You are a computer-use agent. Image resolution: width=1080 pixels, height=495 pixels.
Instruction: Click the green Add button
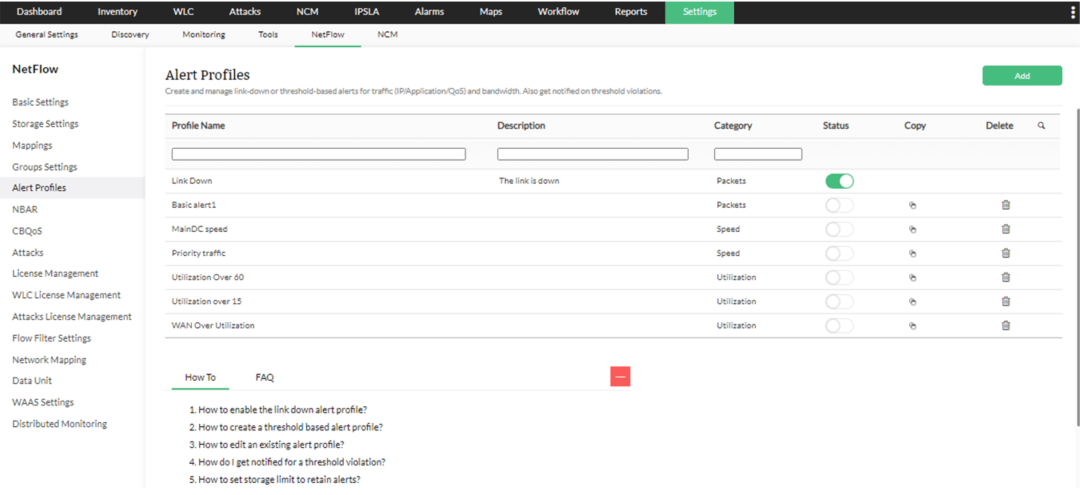tap(1021, 76)
